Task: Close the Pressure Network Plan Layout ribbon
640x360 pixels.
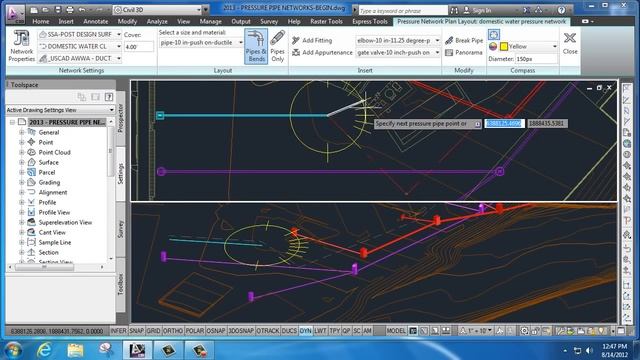Action: (570, 44)
